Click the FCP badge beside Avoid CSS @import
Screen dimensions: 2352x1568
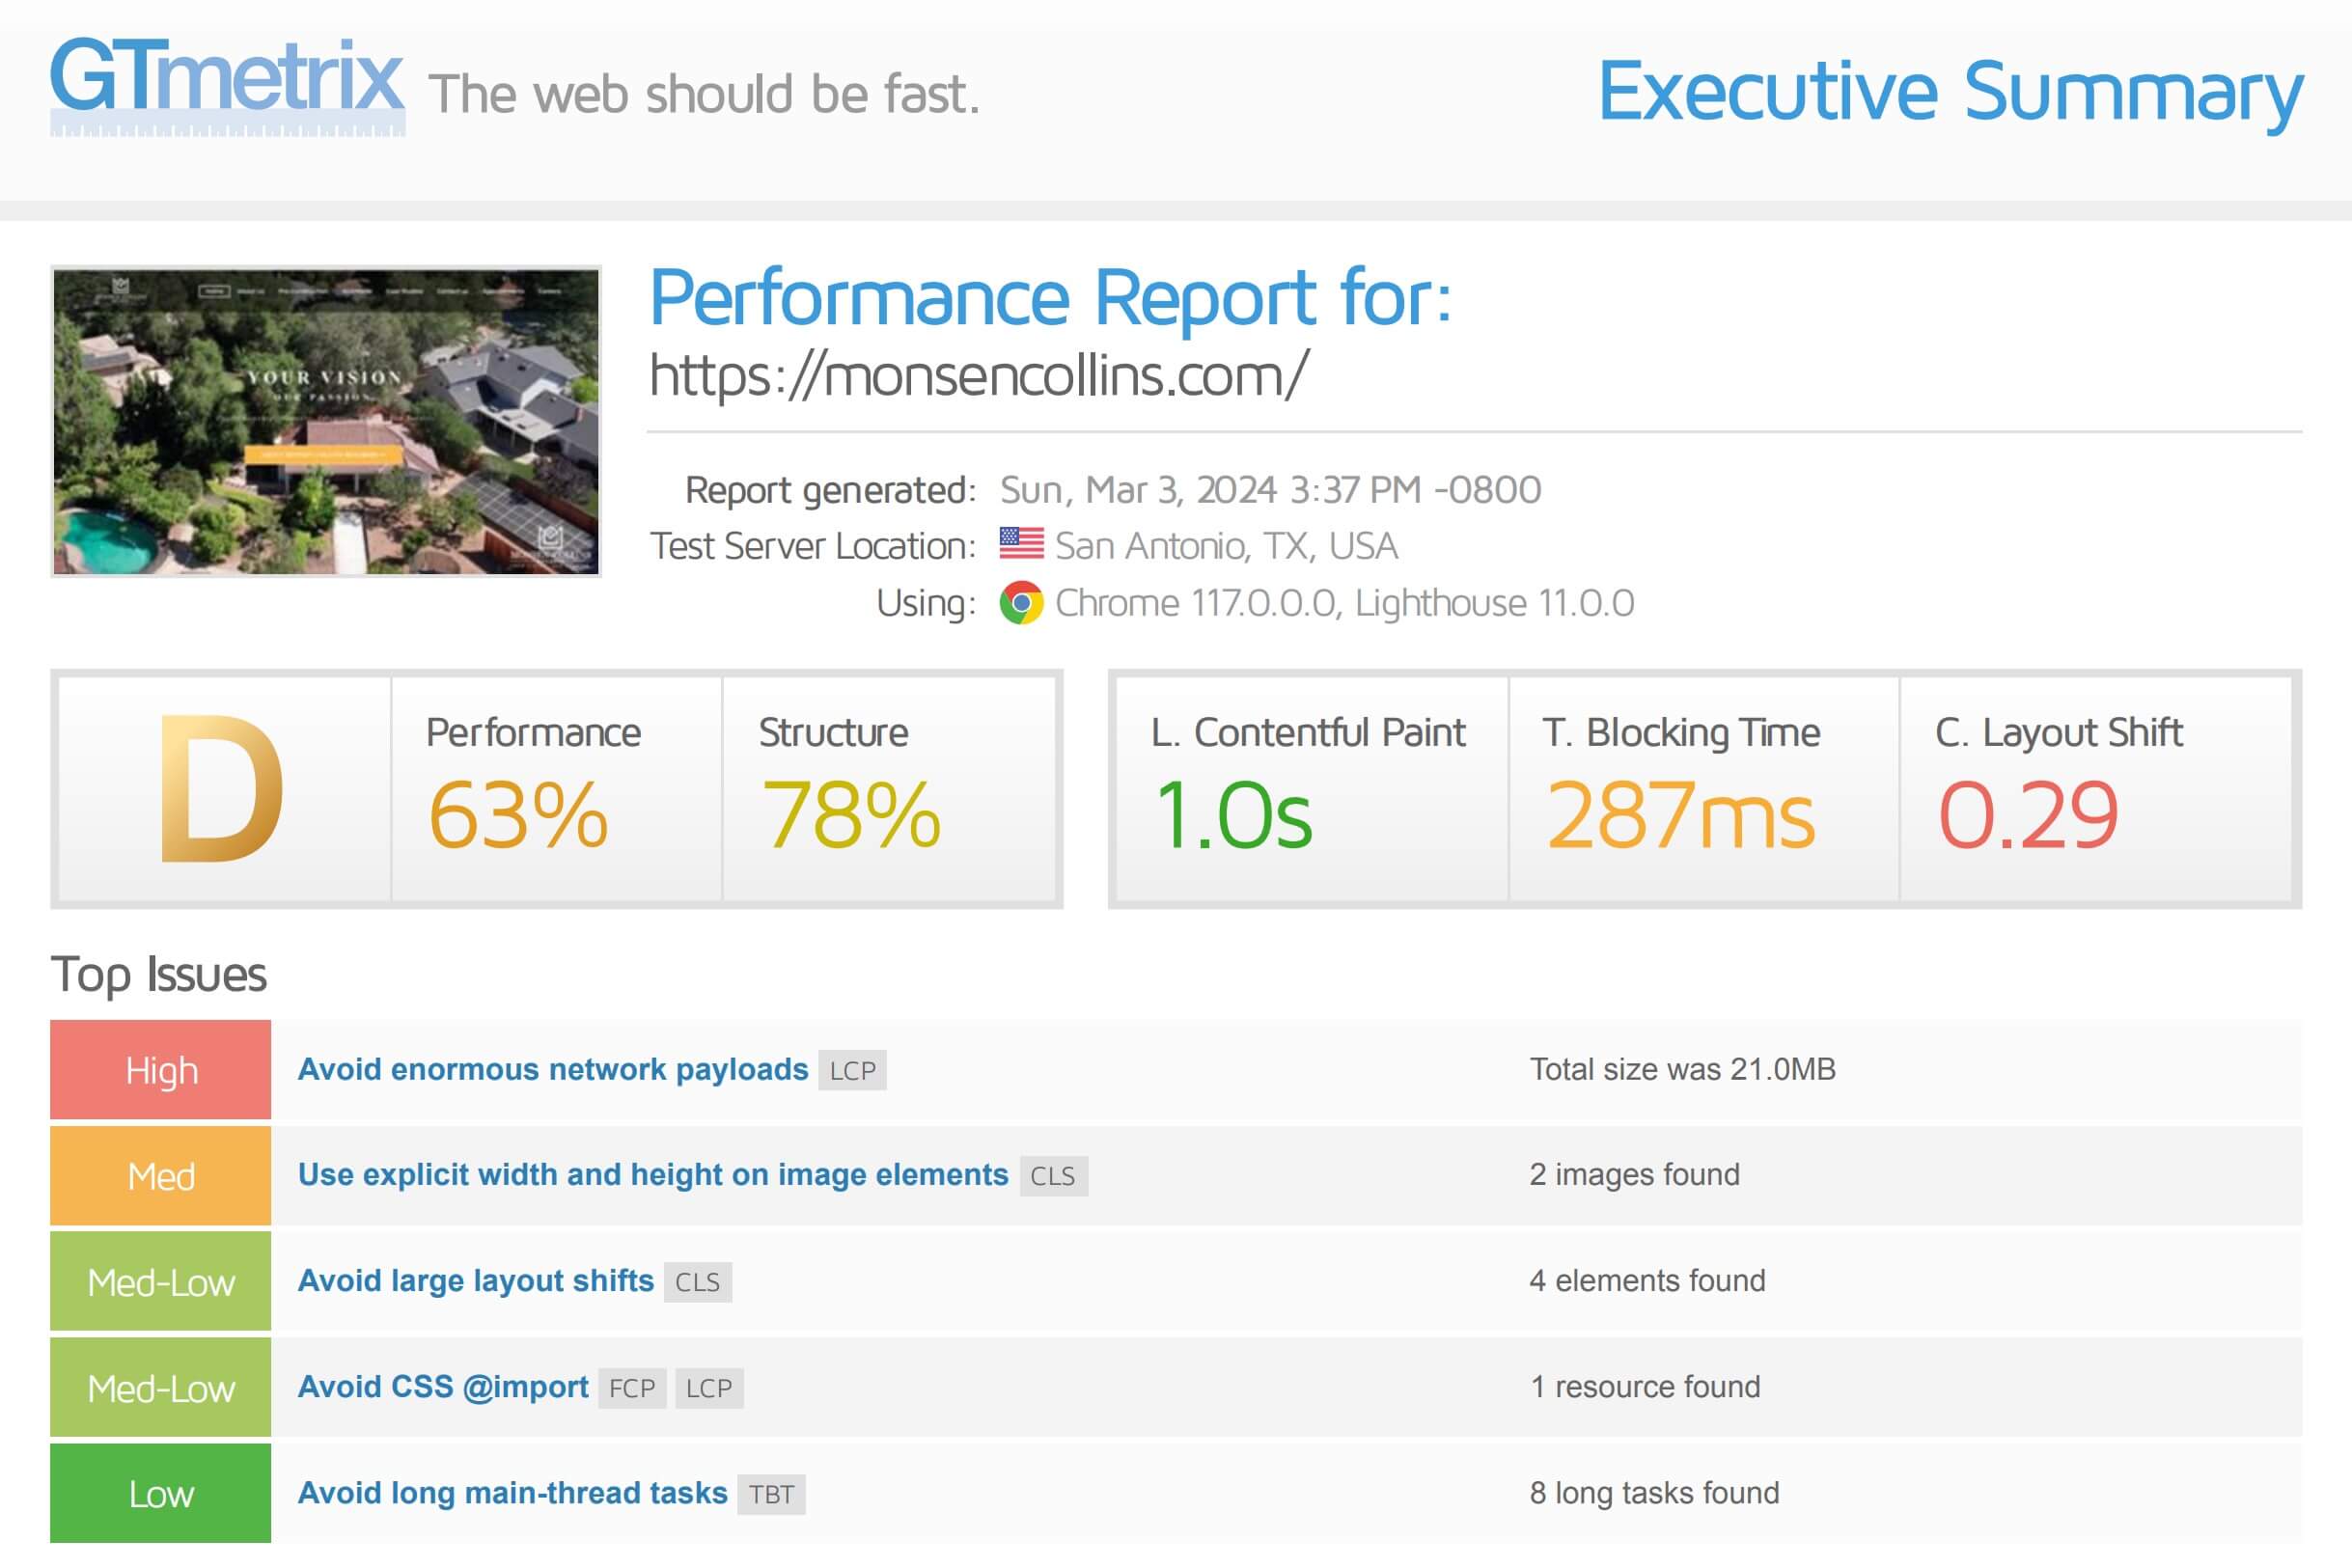click(632, 1388)
